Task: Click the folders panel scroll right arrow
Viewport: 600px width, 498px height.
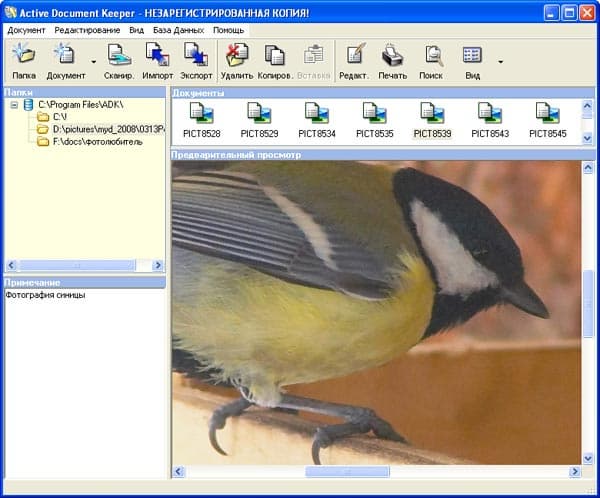Action: click(157, 265)
